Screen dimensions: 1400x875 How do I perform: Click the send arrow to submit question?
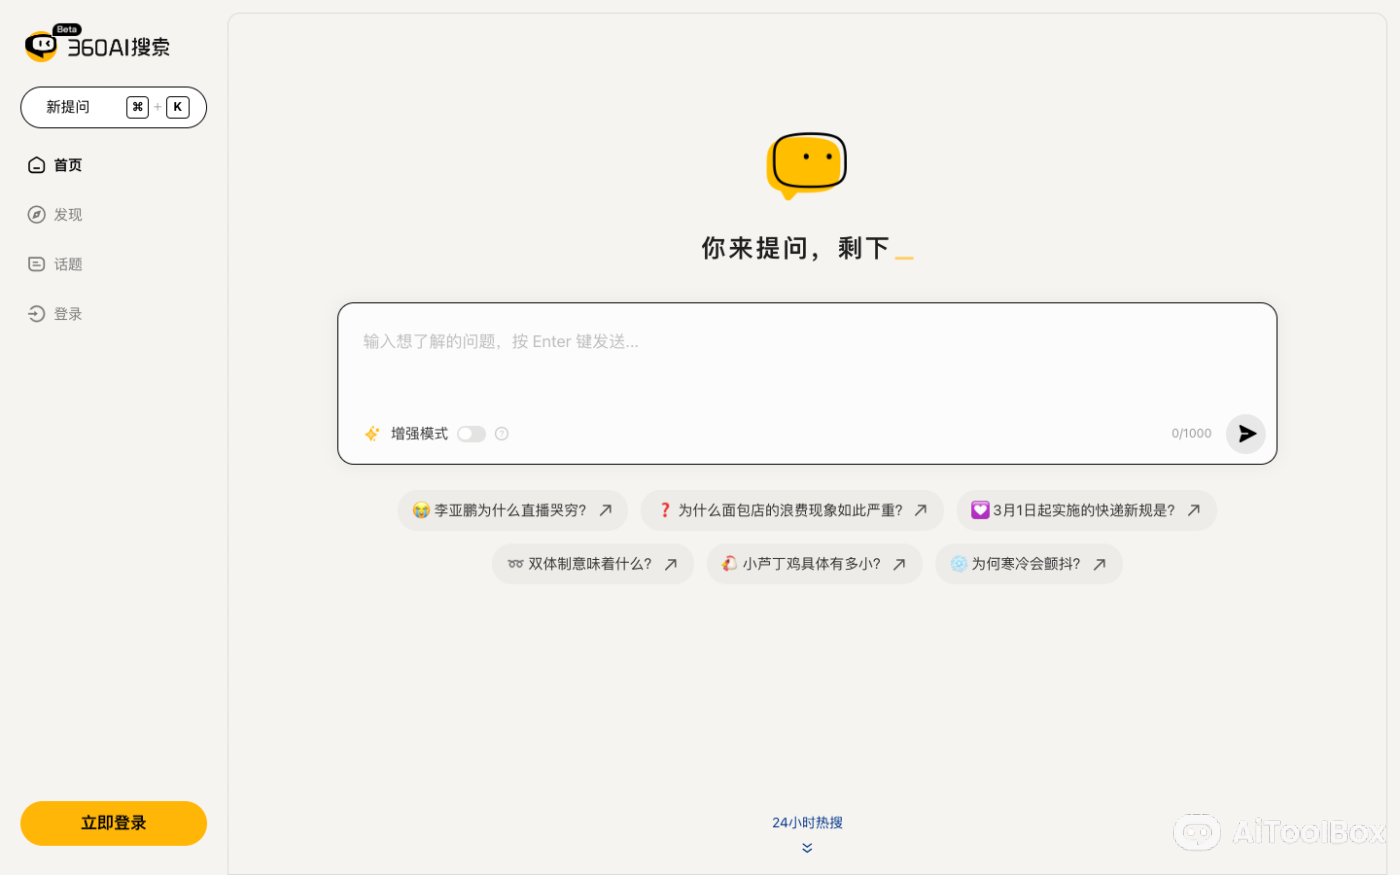1245,433
